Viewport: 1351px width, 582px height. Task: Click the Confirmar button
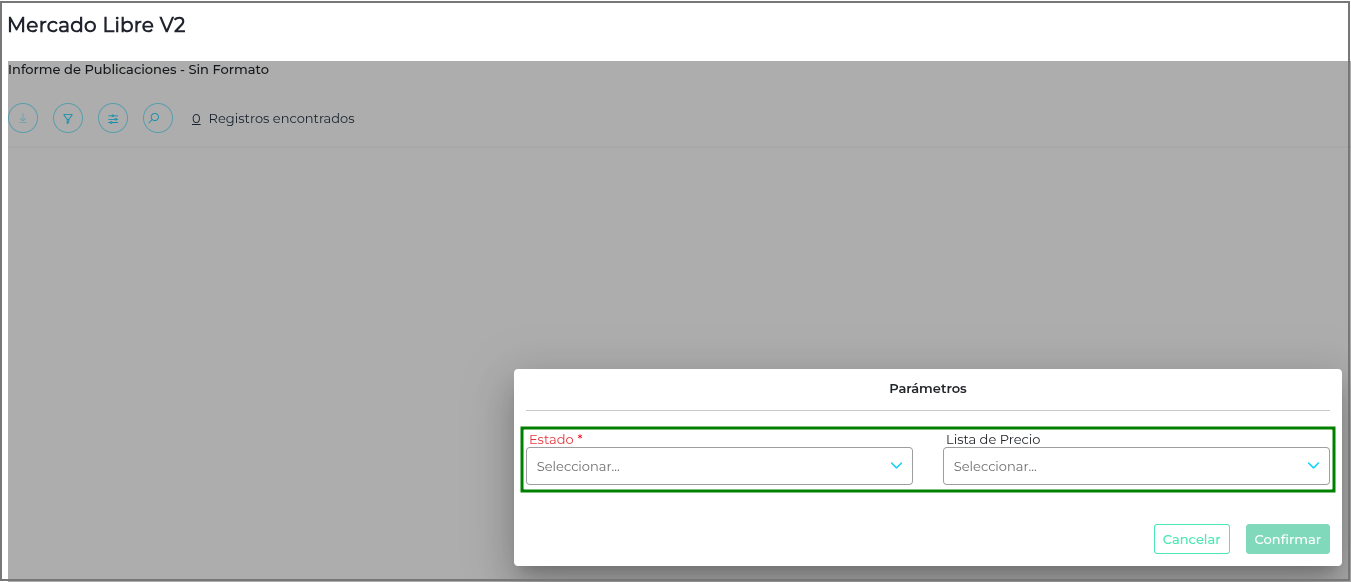tap(1288, 539)
